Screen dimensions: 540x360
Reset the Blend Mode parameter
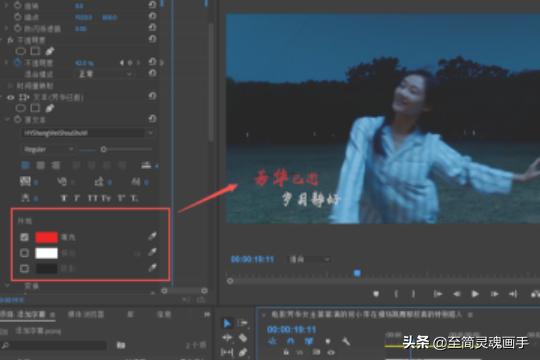(153, 73)
